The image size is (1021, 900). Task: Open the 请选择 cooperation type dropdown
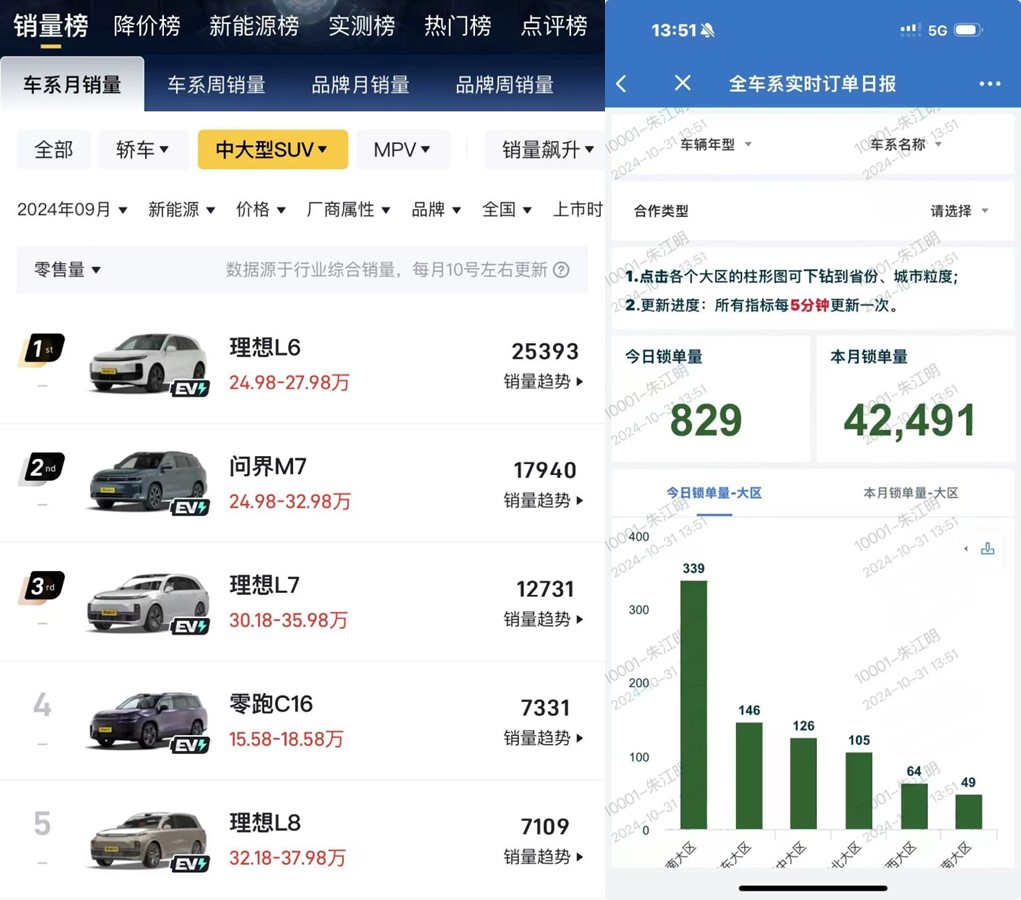tap(959, 211)
